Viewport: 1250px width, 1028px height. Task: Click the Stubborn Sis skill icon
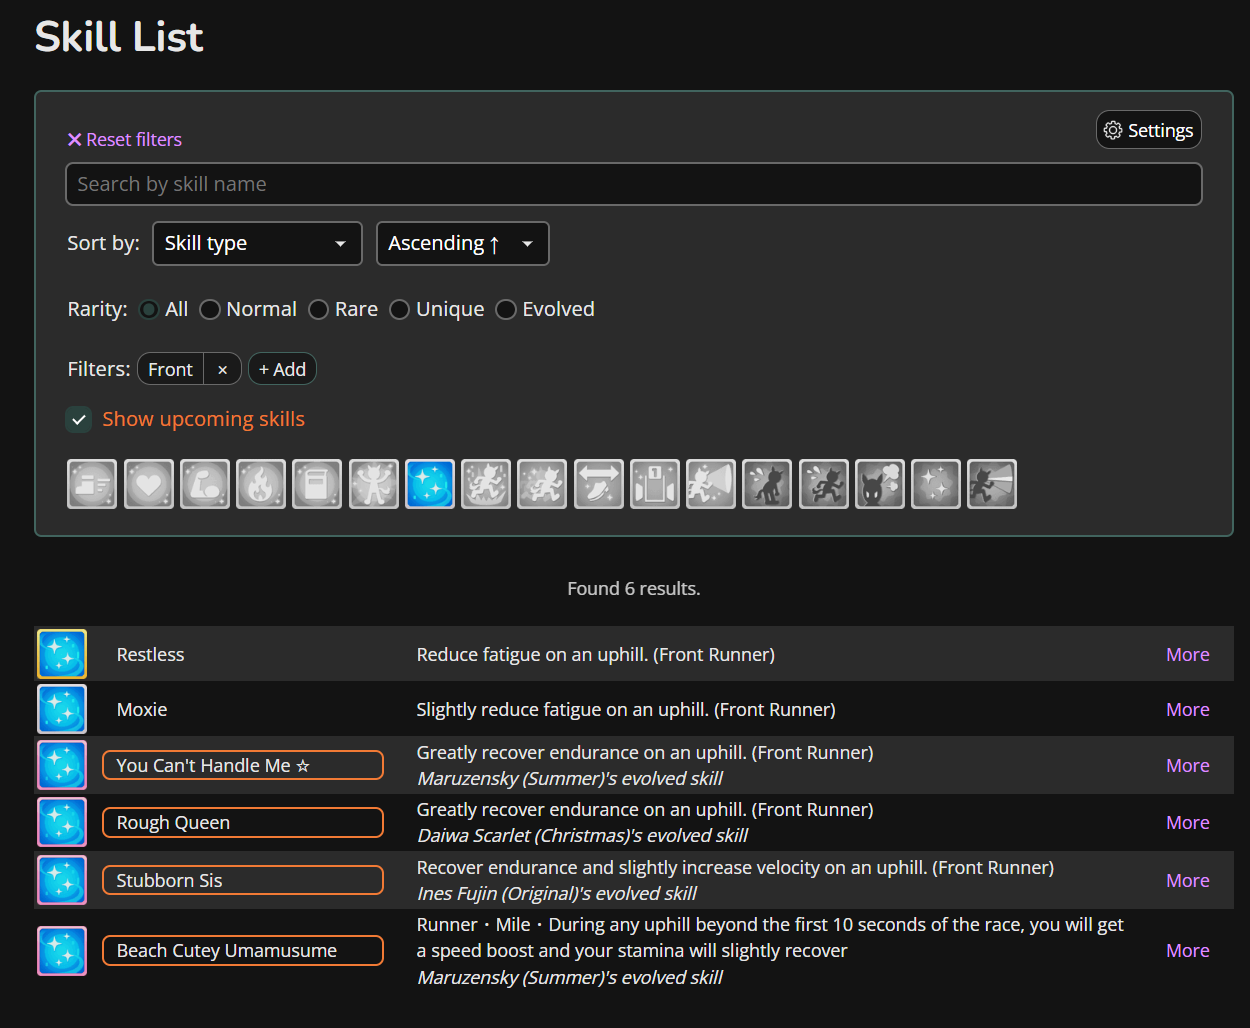click(62, 880)
